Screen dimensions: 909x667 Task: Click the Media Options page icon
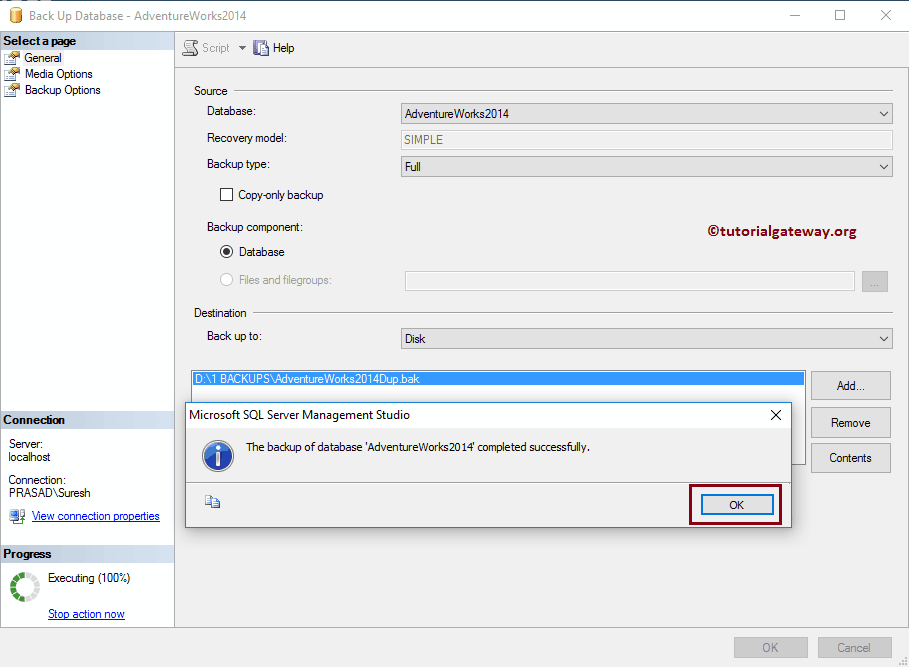coord(12,74)
